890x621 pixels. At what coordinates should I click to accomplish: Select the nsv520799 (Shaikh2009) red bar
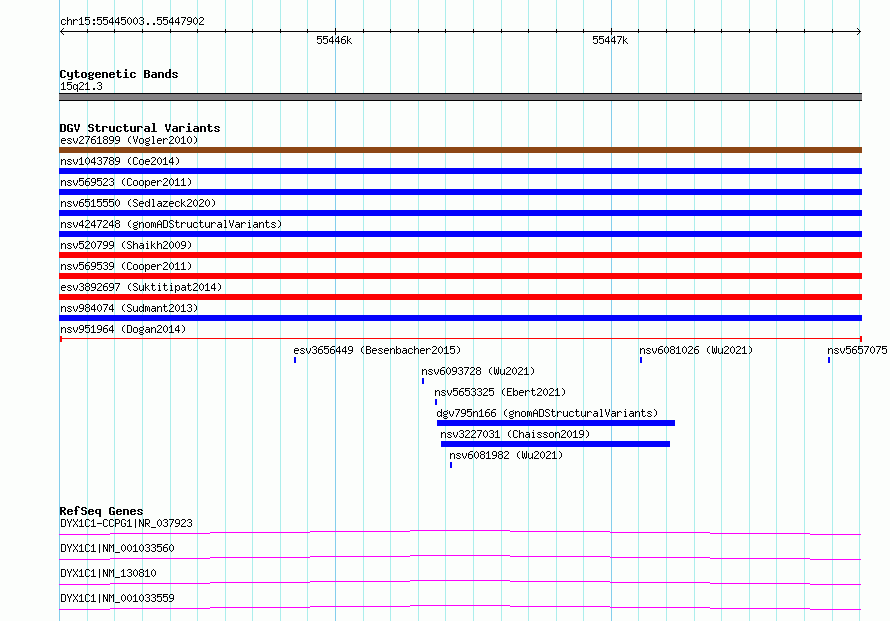pos(460,255)
